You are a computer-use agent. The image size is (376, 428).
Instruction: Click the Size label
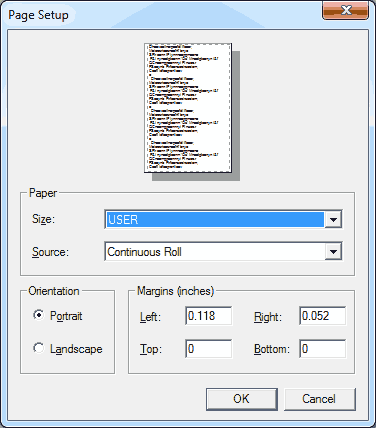point(43,219)
